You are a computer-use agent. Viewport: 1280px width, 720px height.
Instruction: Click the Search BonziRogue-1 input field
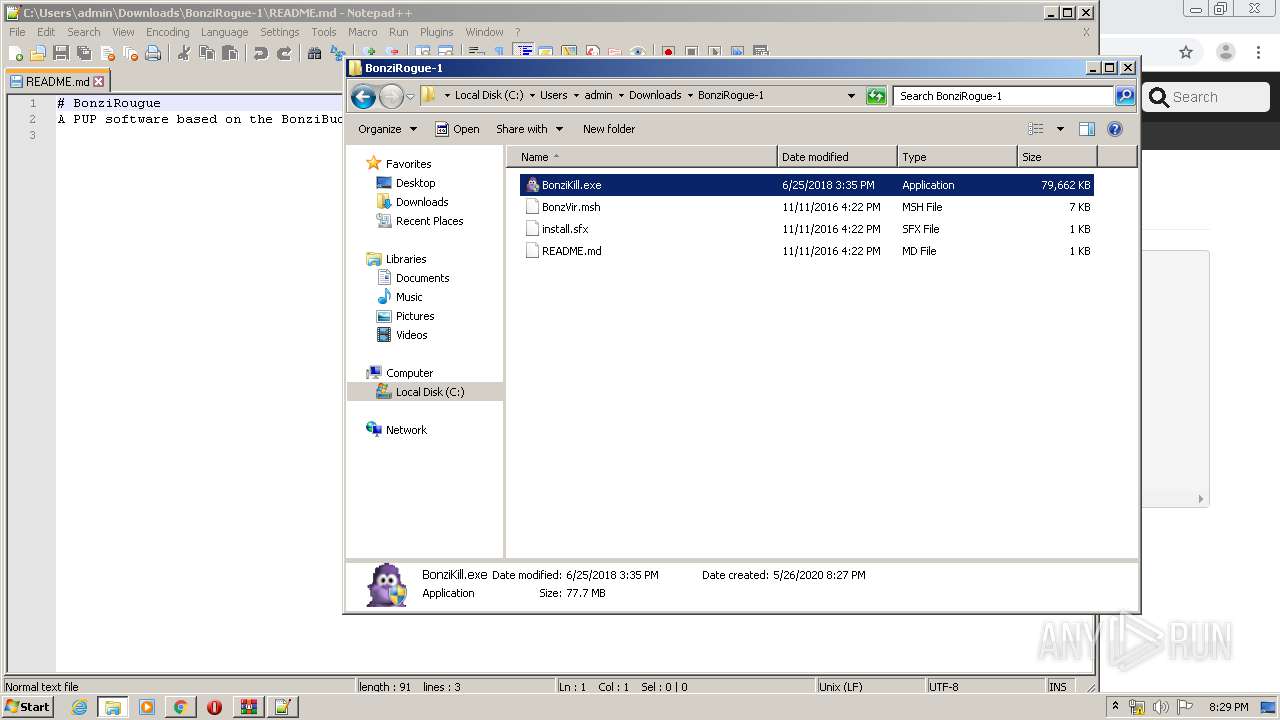pos(1003,96)
